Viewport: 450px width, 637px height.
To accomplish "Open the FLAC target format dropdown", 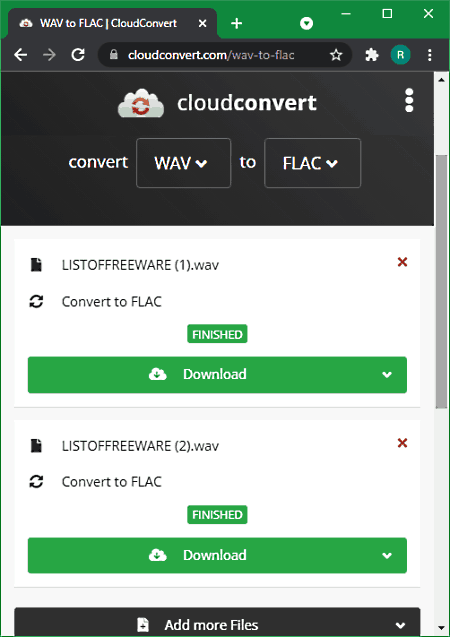I will coord(312,163).
